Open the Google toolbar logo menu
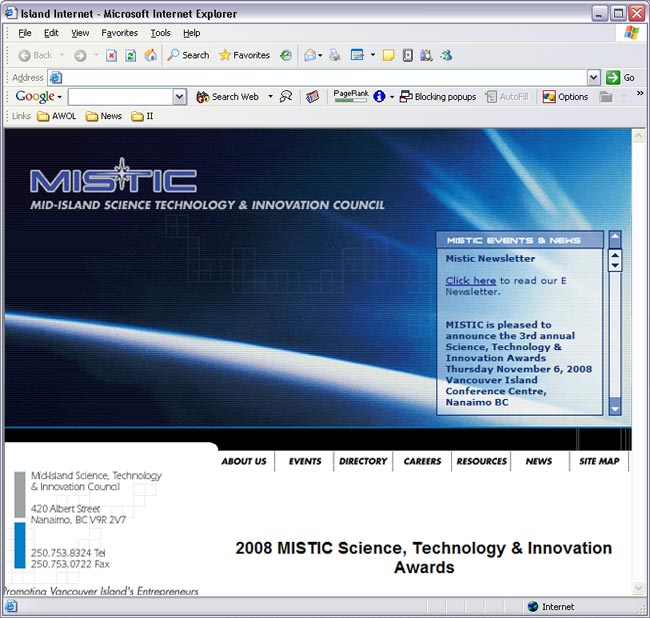 click(38, 97)
